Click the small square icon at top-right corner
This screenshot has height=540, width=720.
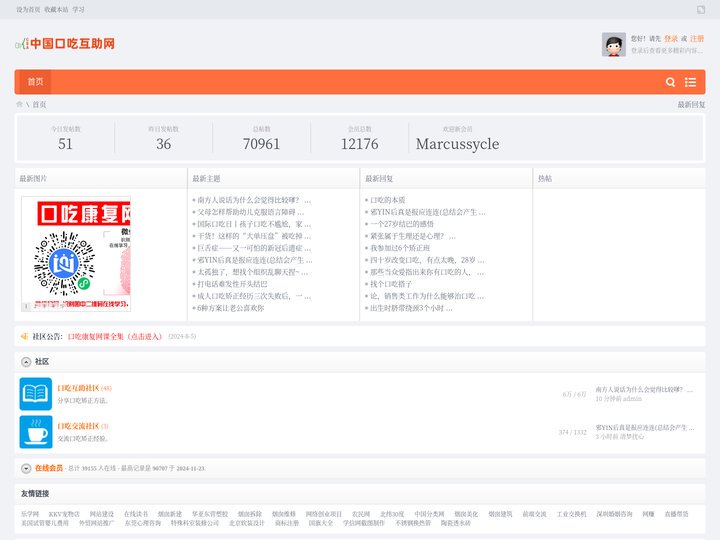pos(701,10)
